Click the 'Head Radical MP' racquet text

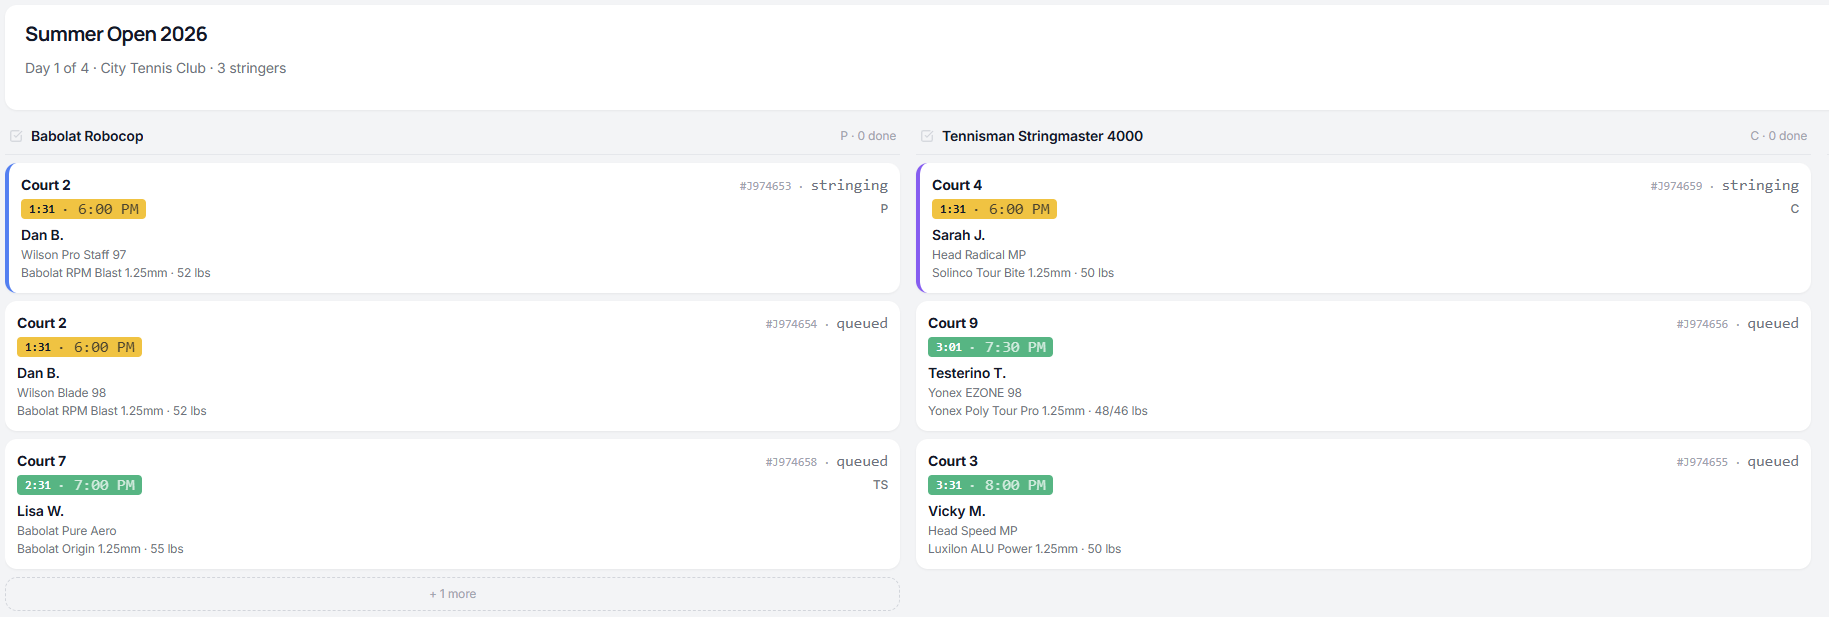[x=979, y=255]
